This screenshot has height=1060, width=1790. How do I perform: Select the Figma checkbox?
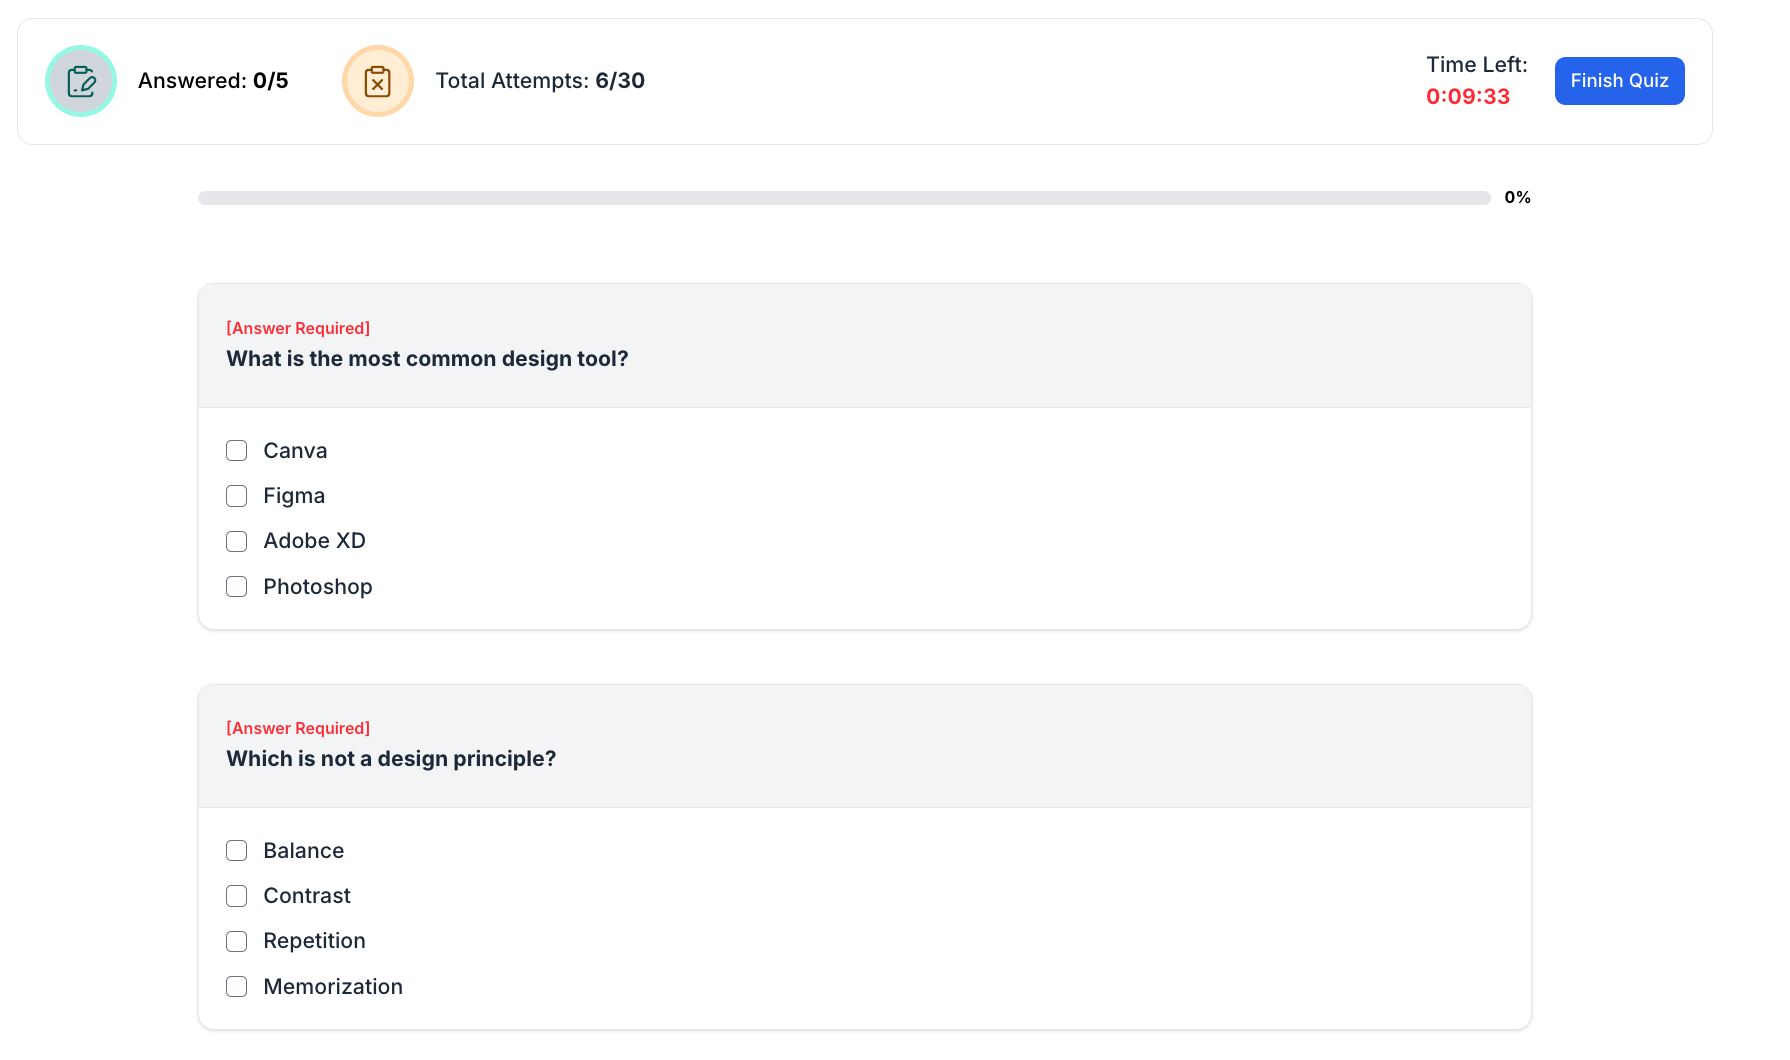click(237, 496)
